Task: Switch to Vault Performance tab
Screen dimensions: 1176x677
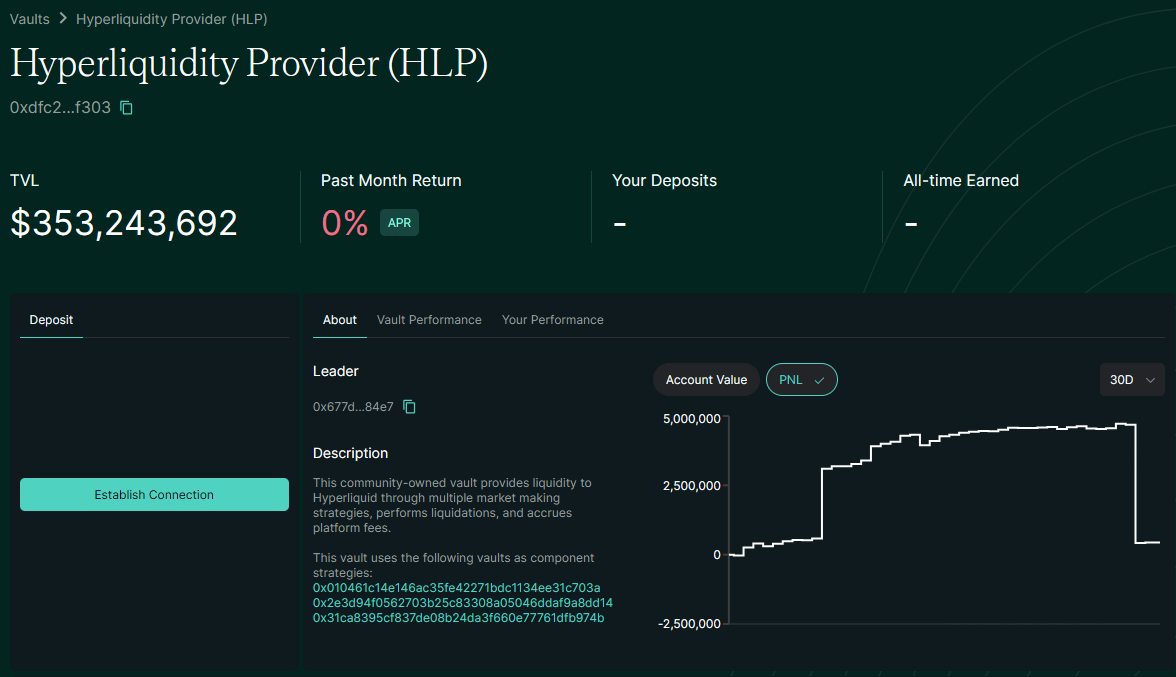Action: click(x=429, y=320)
